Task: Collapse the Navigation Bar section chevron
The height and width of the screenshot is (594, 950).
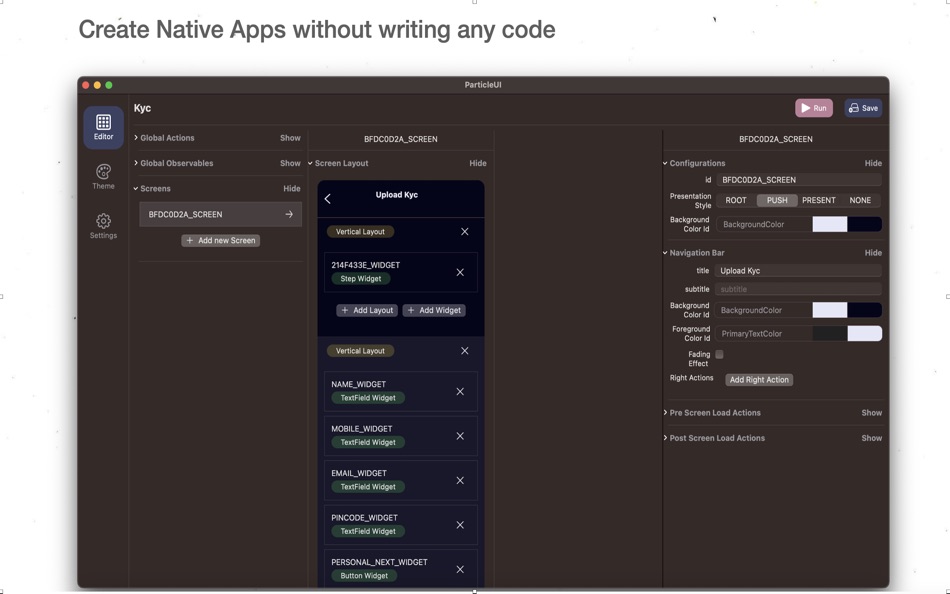Action: (x=665, y=253)
